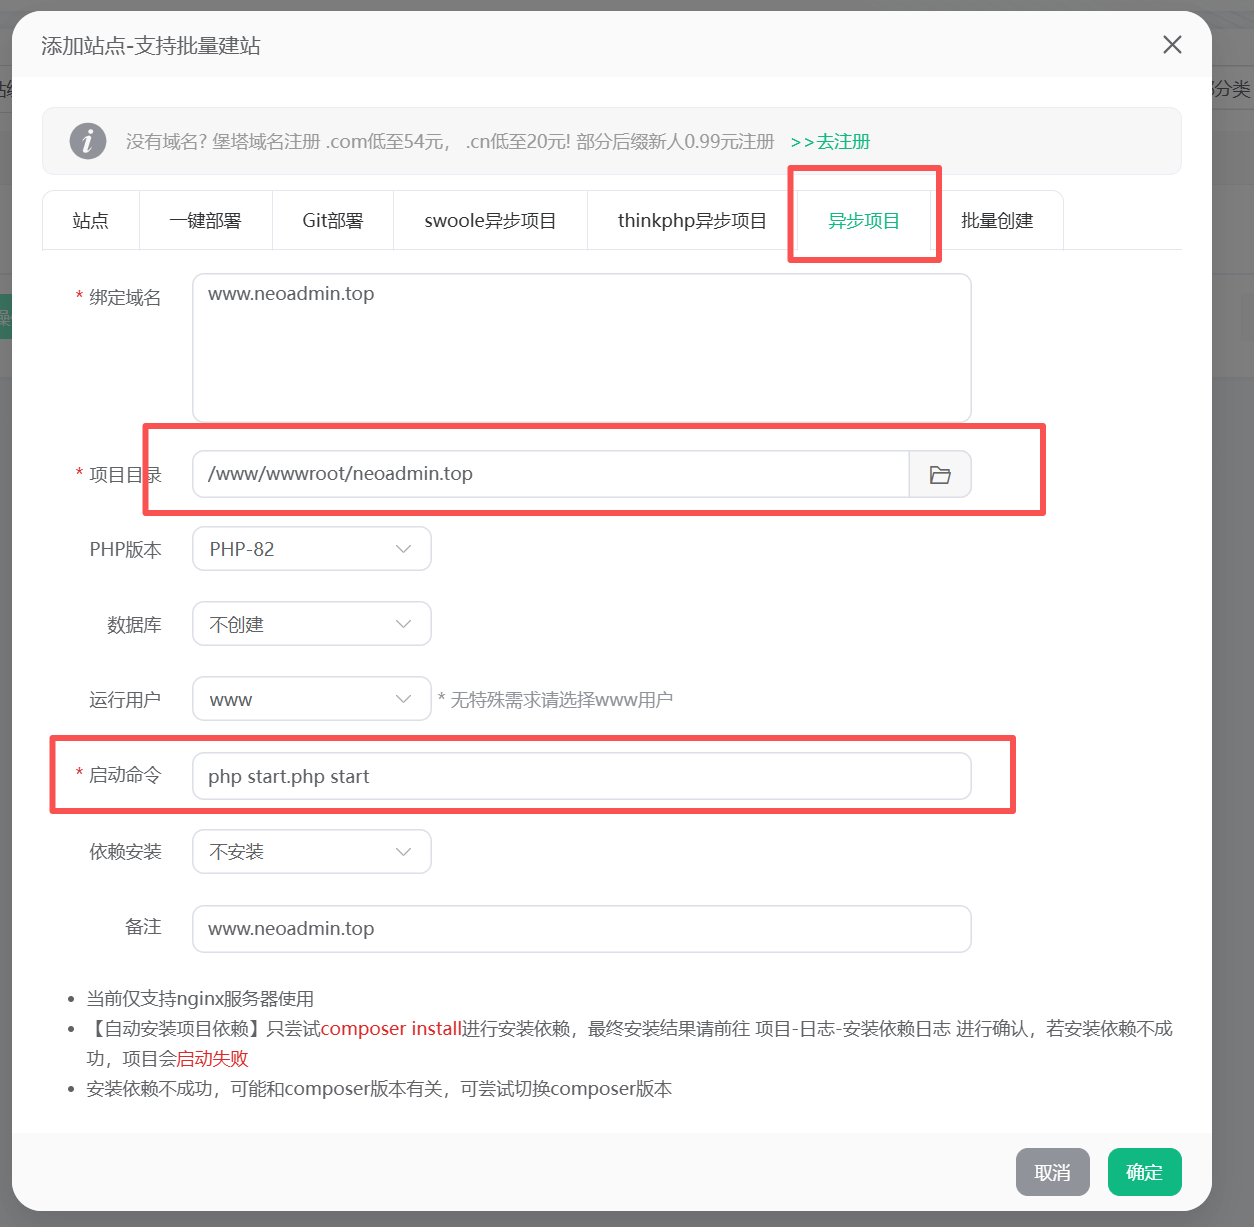Click the >>去注册 link
The image size is (1254, 1227).
coord(830,142)
